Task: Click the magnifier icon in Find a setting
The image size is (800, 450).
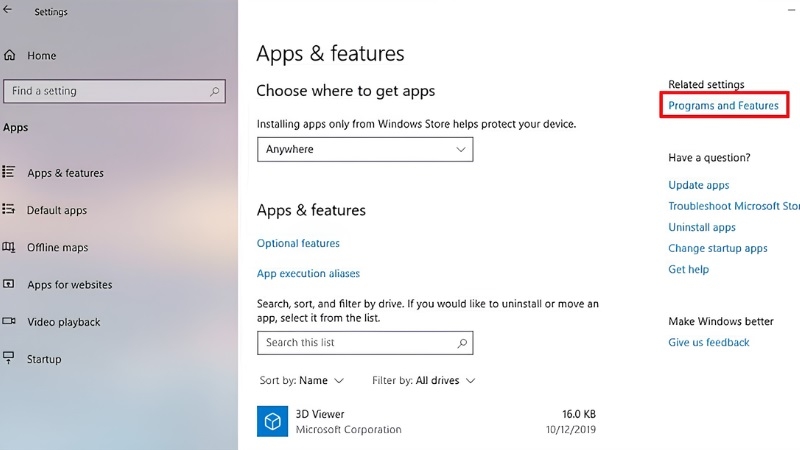Action: [x=214, y=91]
